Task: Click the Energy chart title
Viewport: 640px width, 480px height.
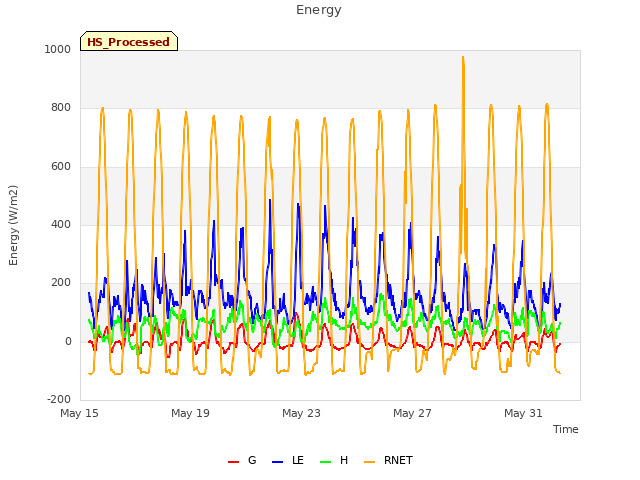Action: coord(319,10)
